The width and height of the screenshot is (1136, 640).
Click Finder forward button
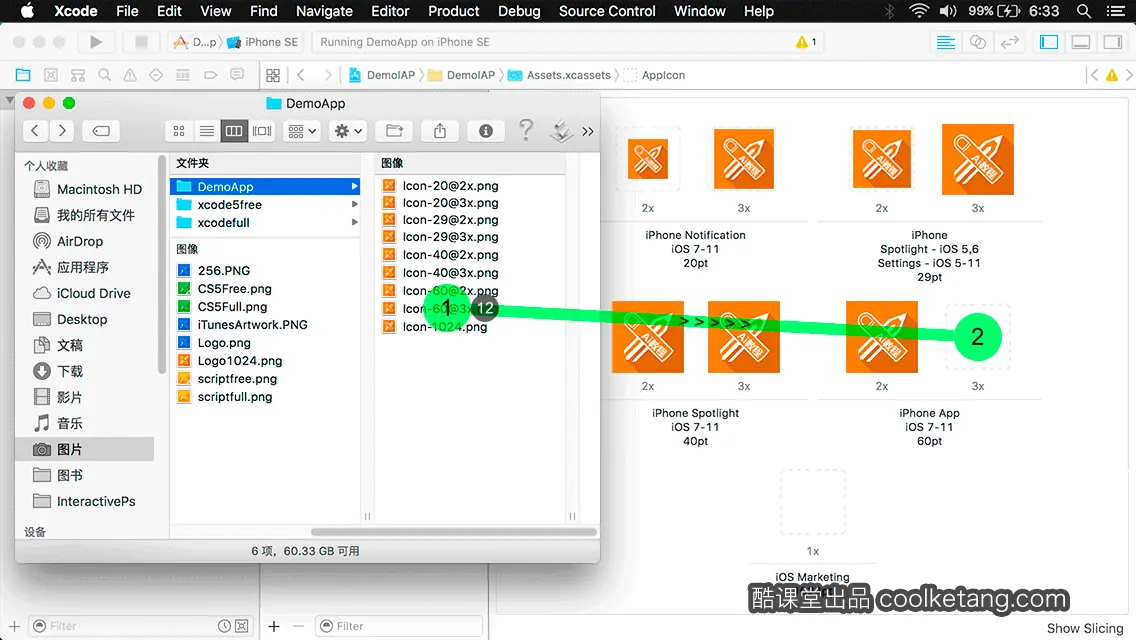tap(62, 131)
